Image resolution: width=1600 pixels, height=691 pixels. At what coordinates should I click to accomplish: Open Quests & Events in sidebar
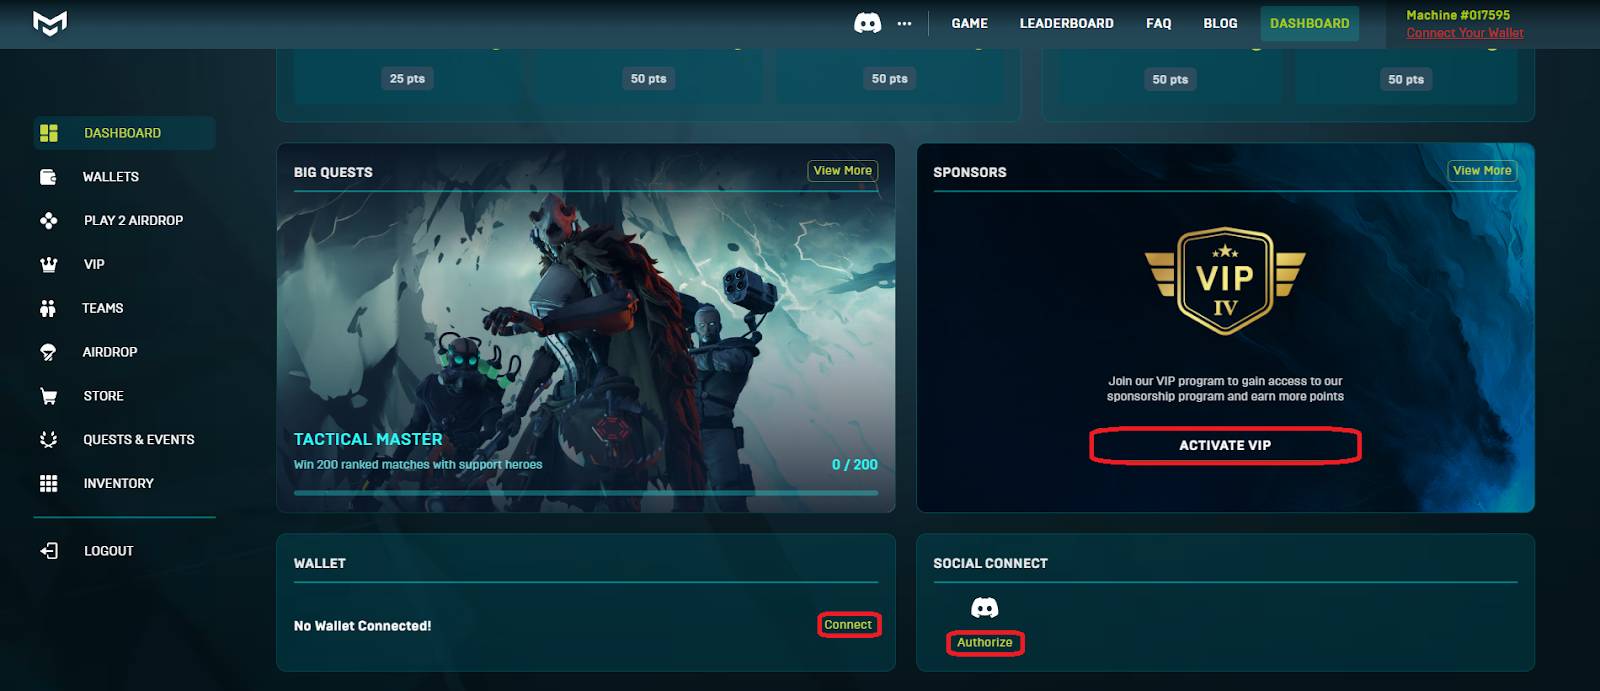pyautogui.click(x=139, y=440)
